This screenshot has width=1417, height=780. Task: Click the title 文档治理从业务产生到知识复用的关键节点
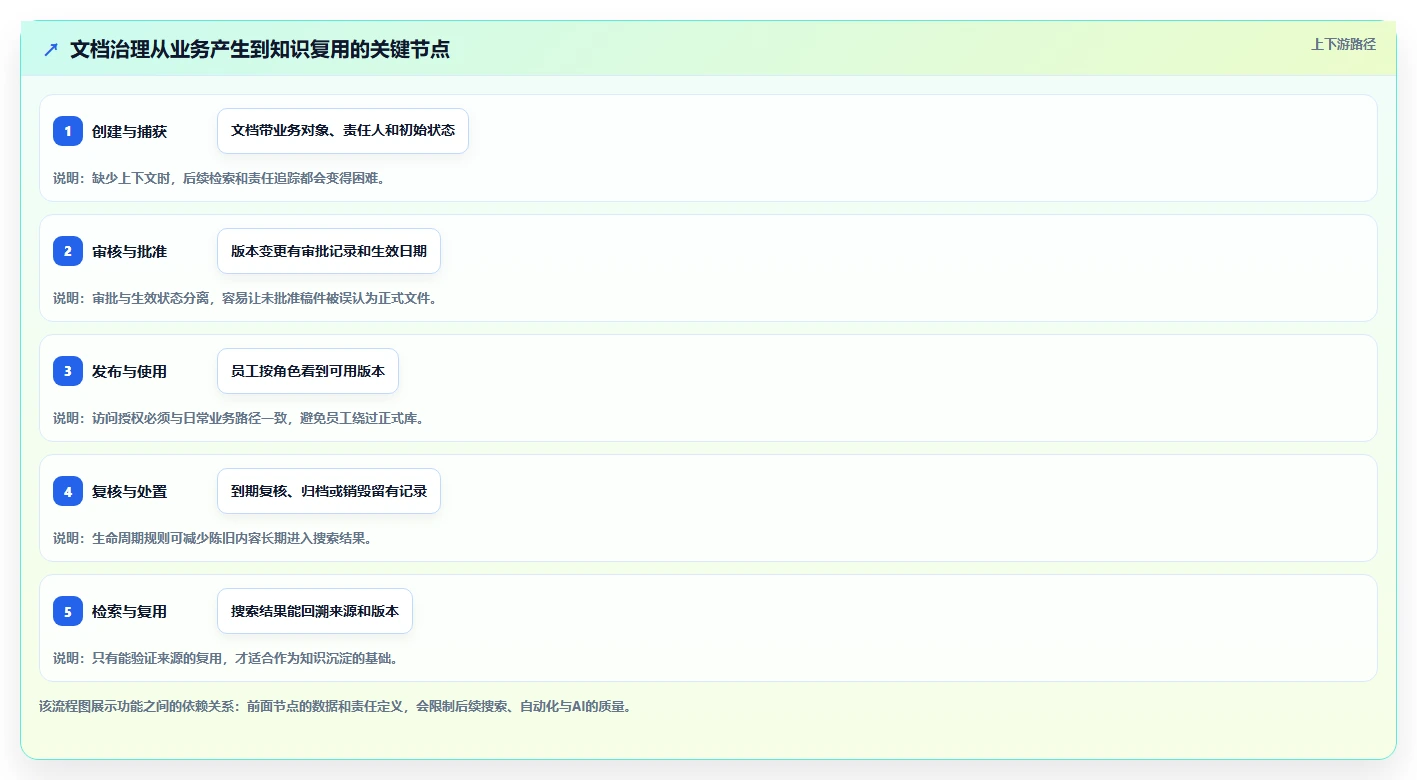pyautogui.click(x=260, y=49)
